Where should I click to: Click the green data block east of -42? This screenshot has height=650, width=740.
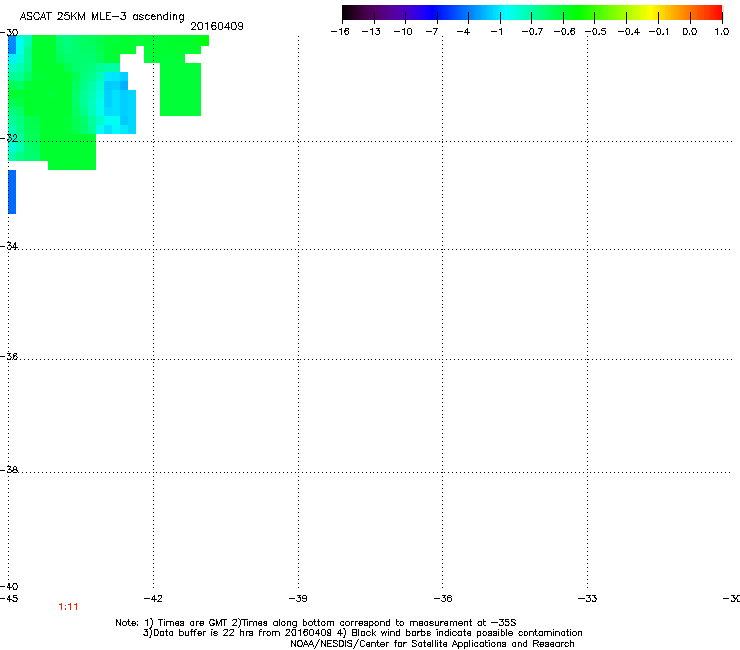point(181,89)
